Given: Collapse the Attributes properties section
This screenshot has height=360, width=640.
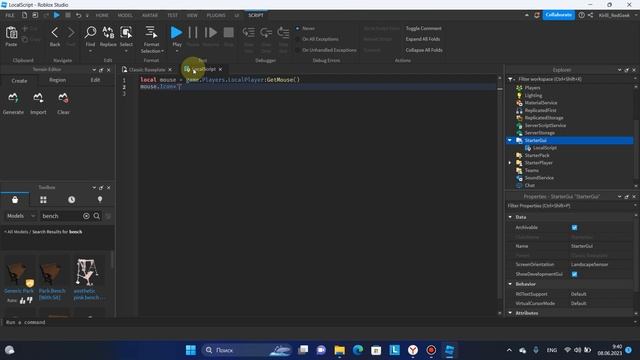Looking at the screenshot, I should click(x=510, y=313).
